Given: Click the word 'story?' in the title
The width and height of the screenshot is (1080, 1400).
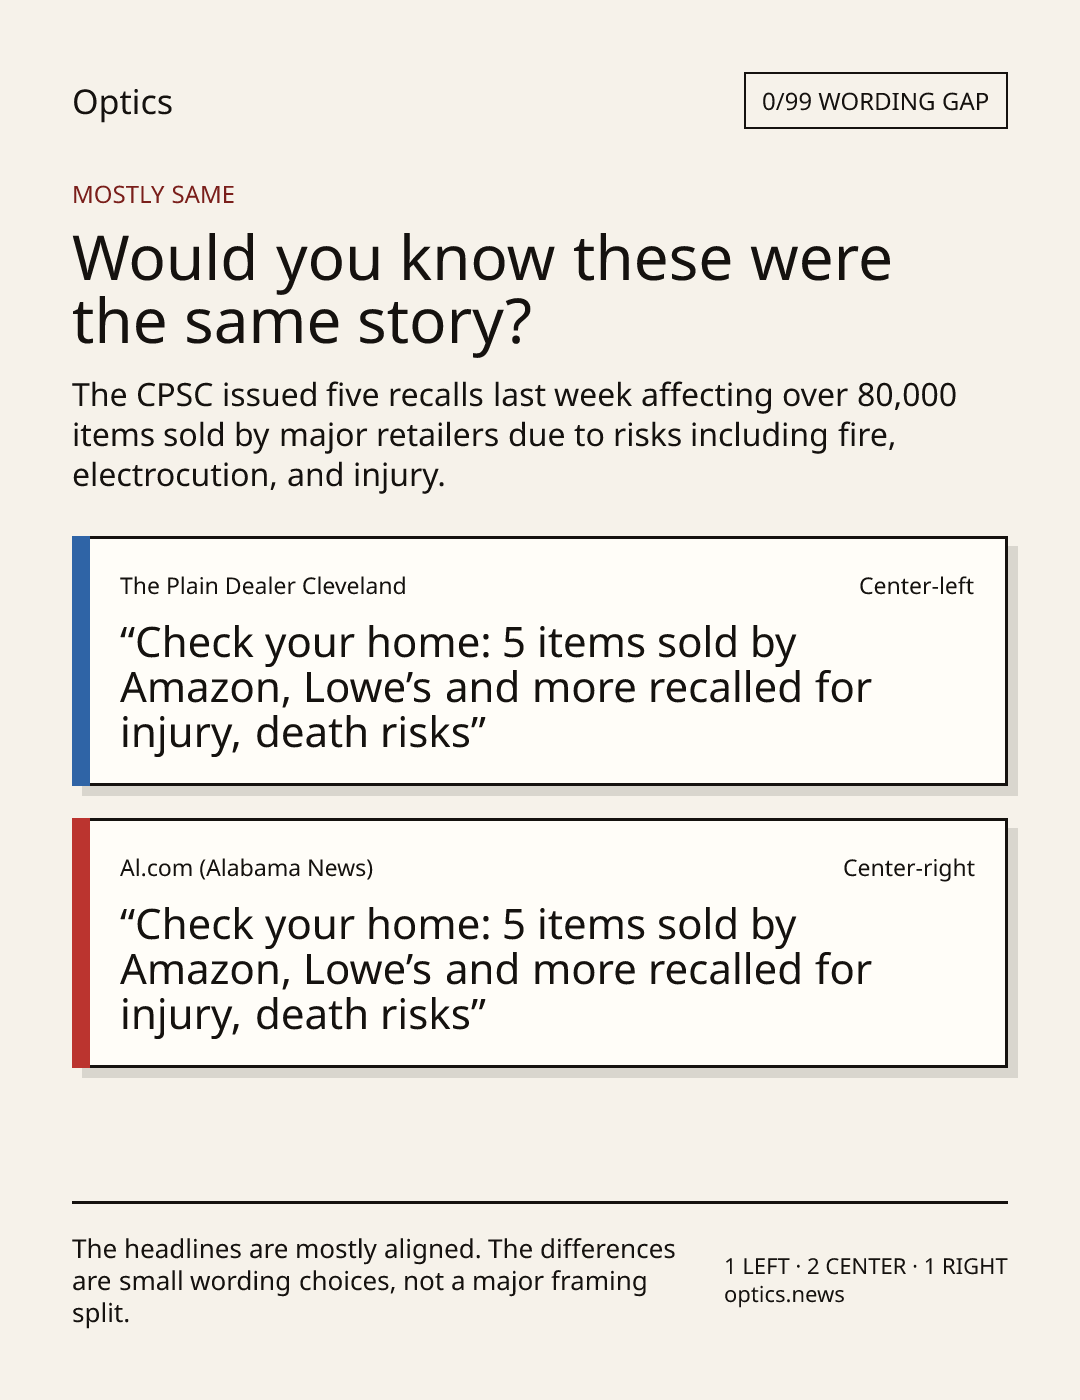Looking at the screenshot, I should click(x=445, y=322).
